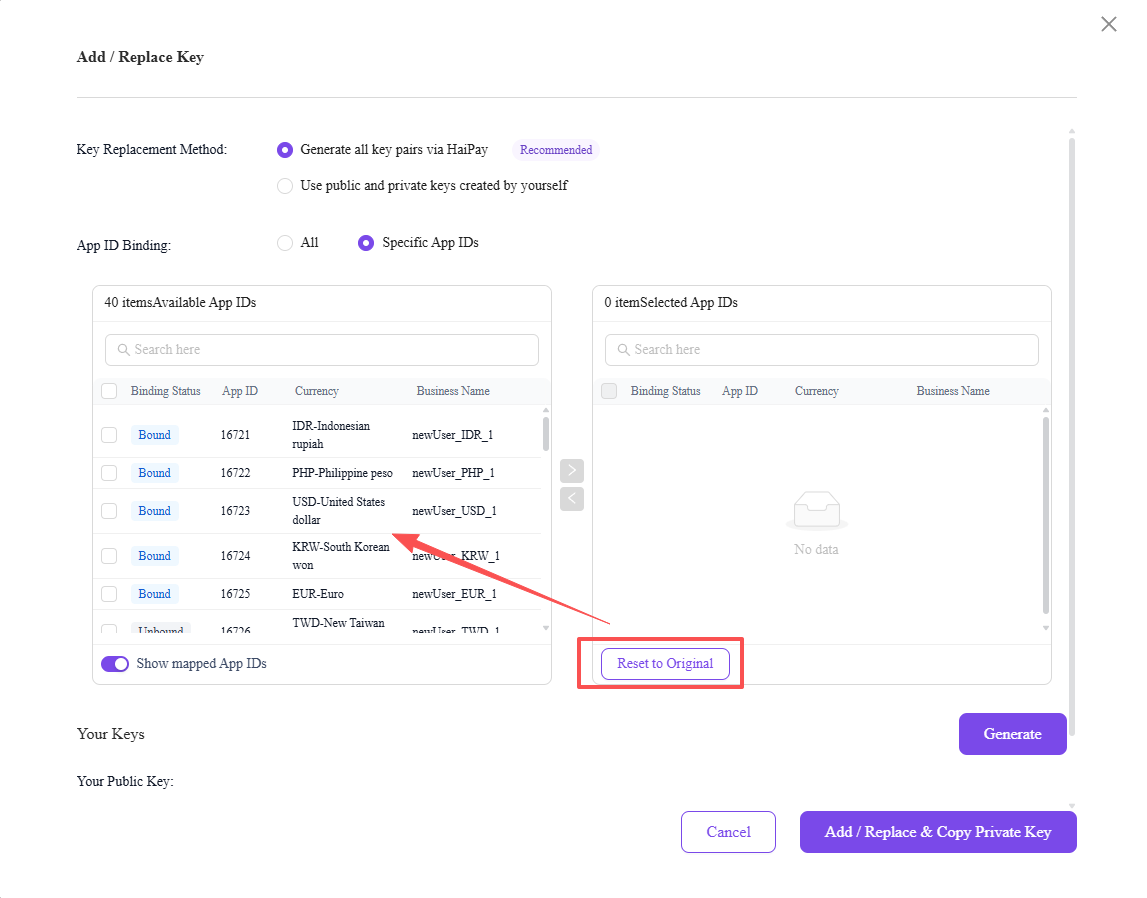
Task: Close the Add / Replace Key dialog
Action: 1108,24
